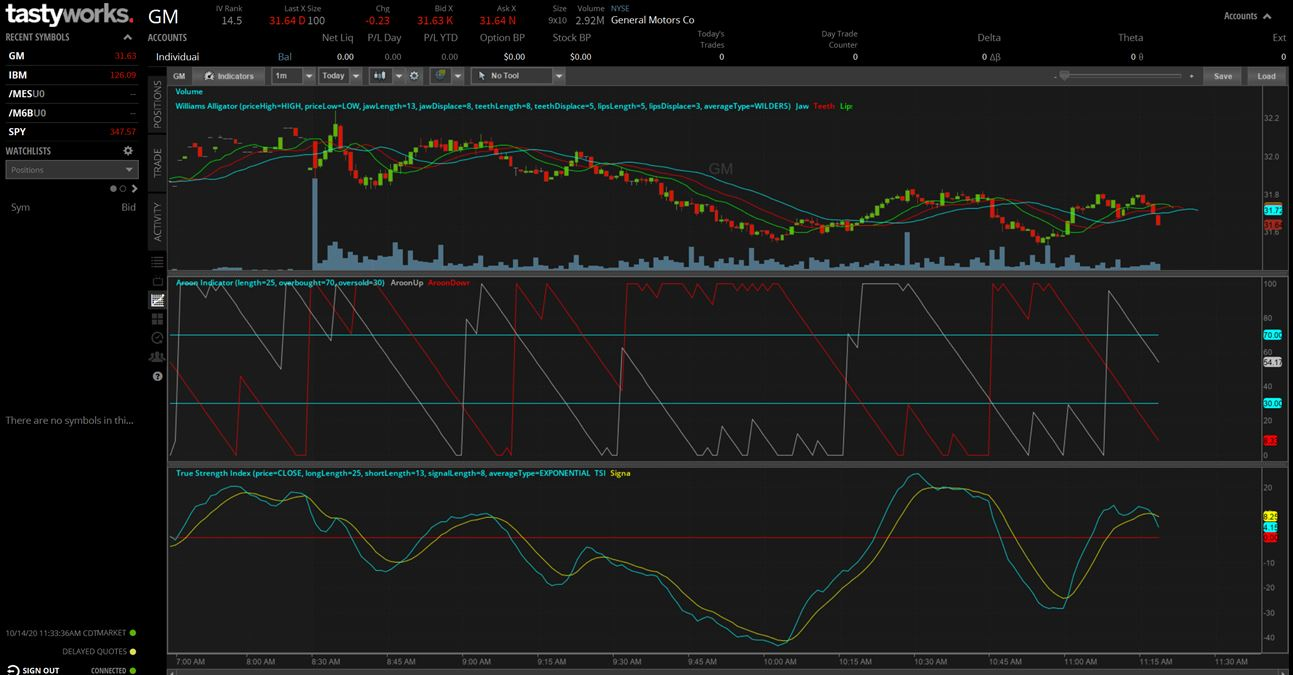This screenshot has height=675, width=1293.
Task: Switch to the Positions vertical tab
Action: point(157,105)
